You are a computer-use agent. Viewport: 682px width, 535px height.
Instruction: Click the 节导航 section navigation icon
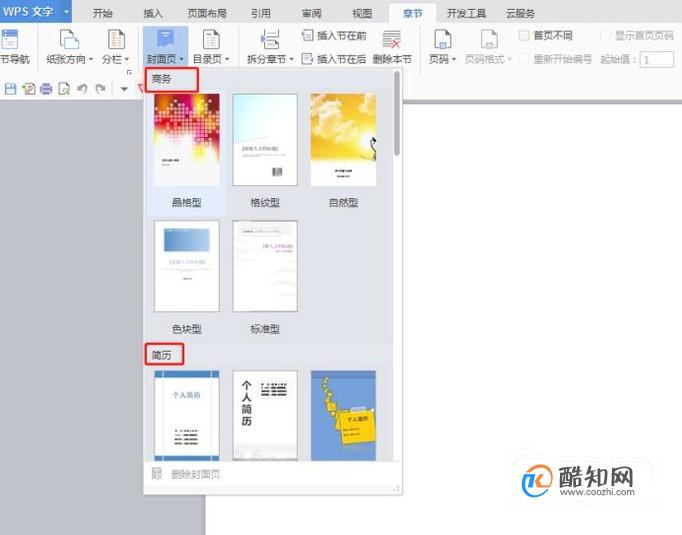(x=10, y=39)
